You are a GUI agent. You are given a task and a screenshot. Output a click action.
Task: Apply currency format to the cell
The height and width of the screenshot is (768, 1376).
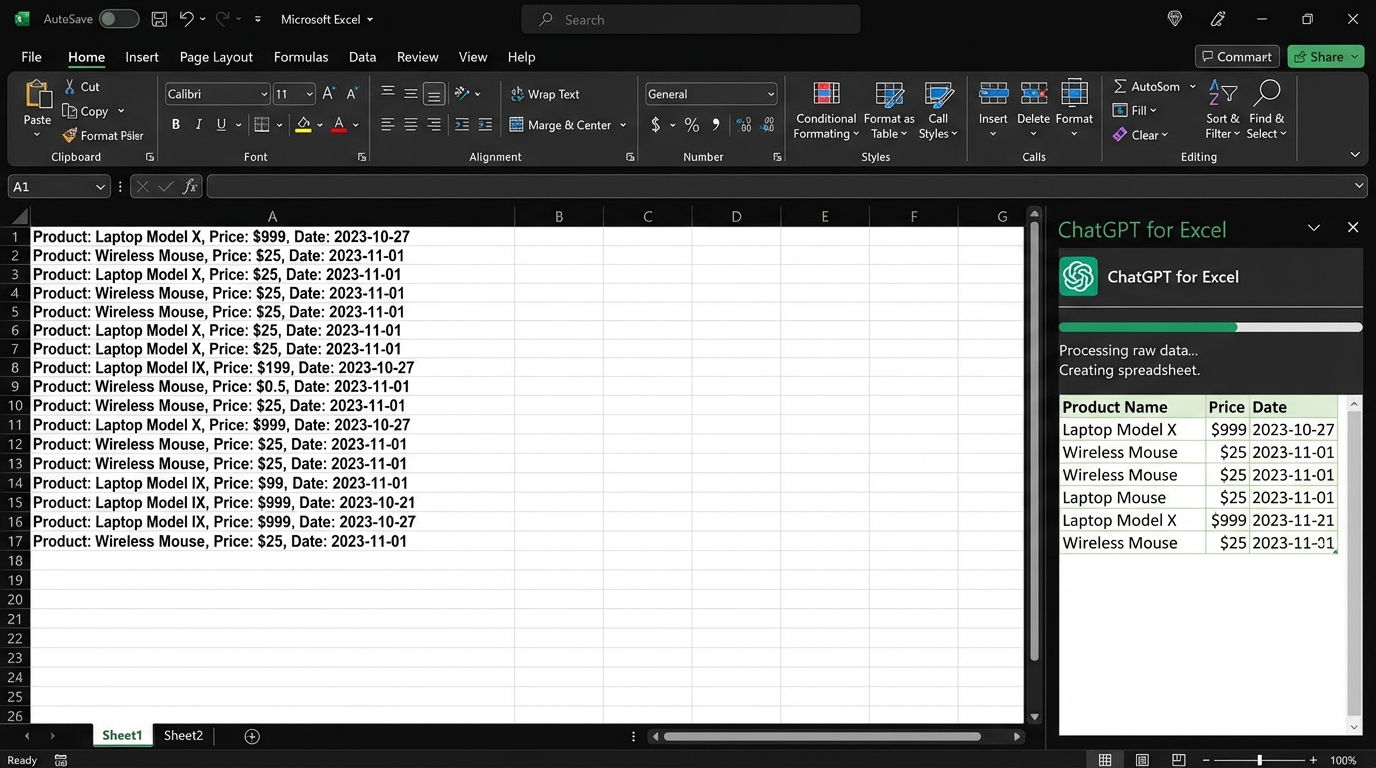click(655, 125)
